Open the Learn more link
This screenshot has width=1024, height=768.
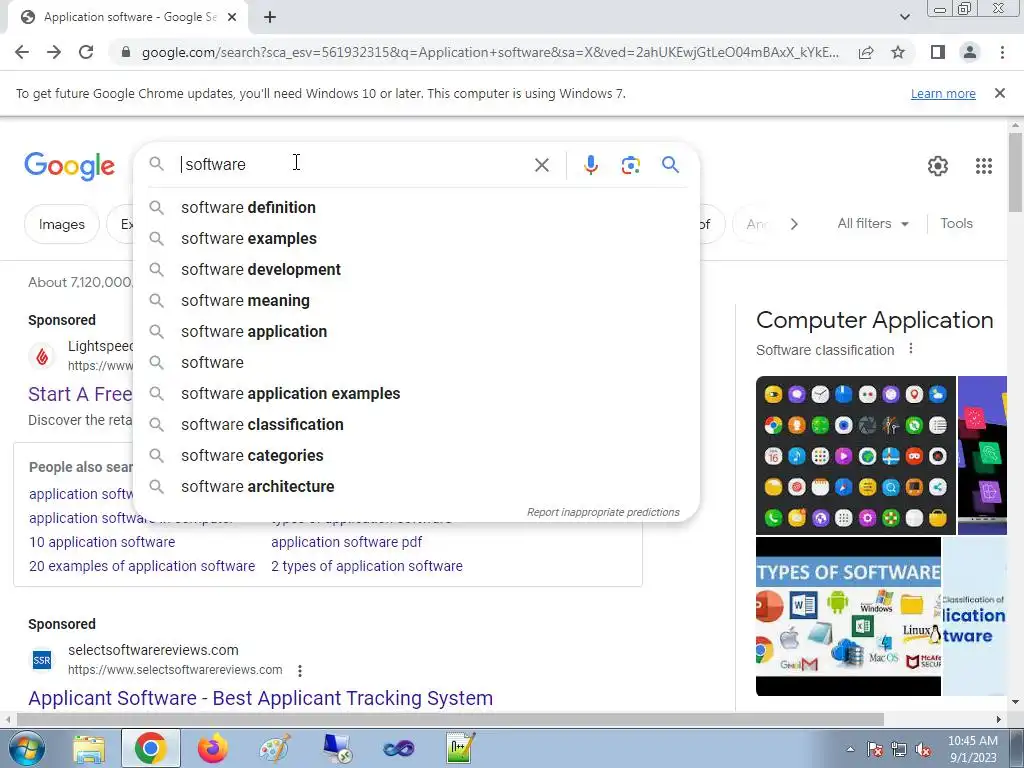943,93
